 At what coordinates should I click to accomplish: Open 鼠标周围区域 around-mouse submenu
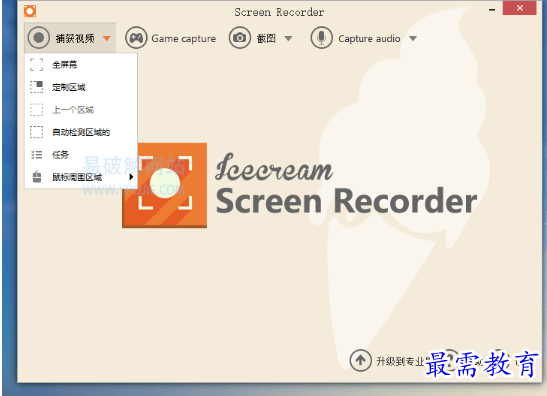coord(81,177)
